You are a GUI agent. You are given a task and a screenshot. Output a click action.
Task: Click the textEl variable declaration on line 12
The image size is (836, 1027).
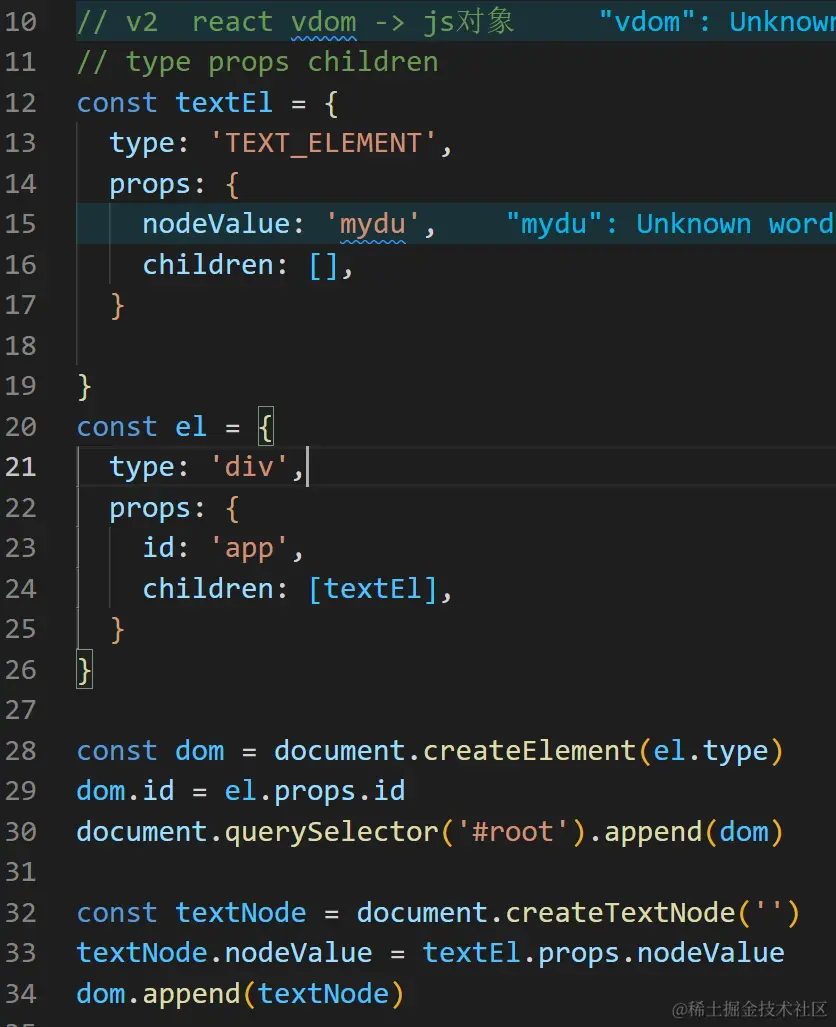pos(223,103)
